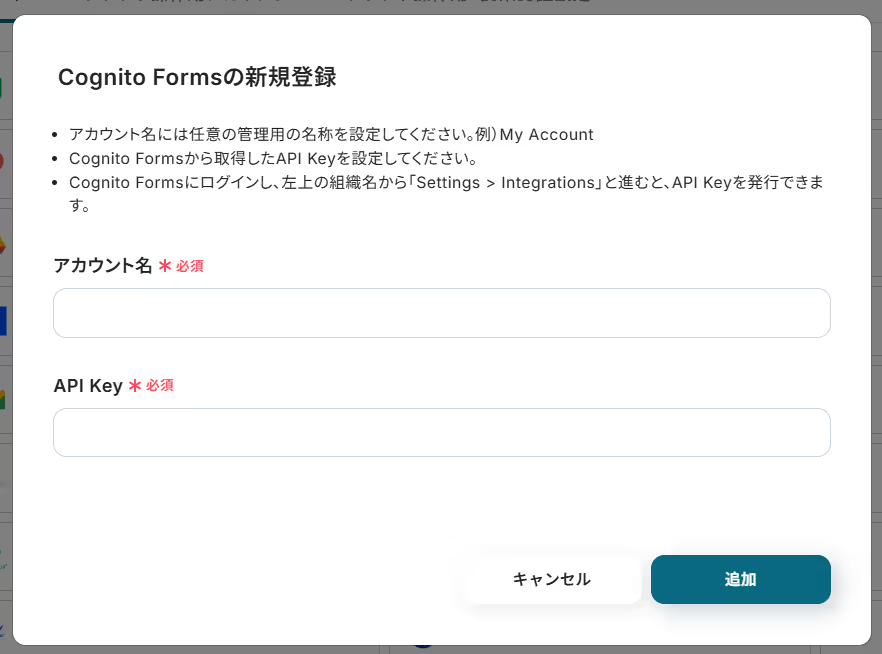Click the dimmed backdrop right of the dialog
The width and height of the screenshot is (882, 654).
tap(876, 330)
